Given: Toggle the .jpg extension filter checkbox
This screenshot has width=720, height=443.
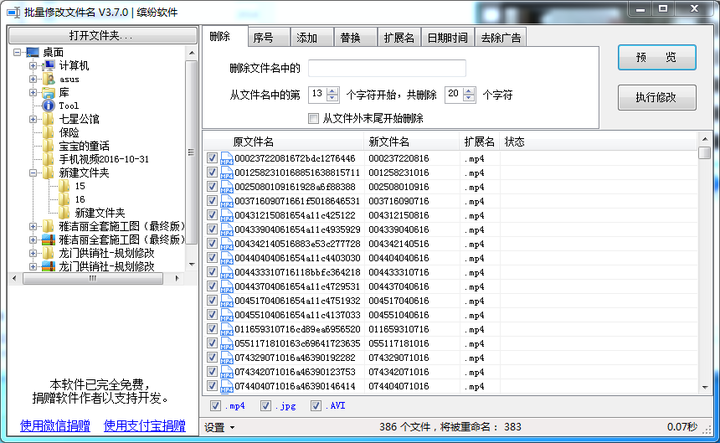Looking at the screenshot, I should click(265, 406).
